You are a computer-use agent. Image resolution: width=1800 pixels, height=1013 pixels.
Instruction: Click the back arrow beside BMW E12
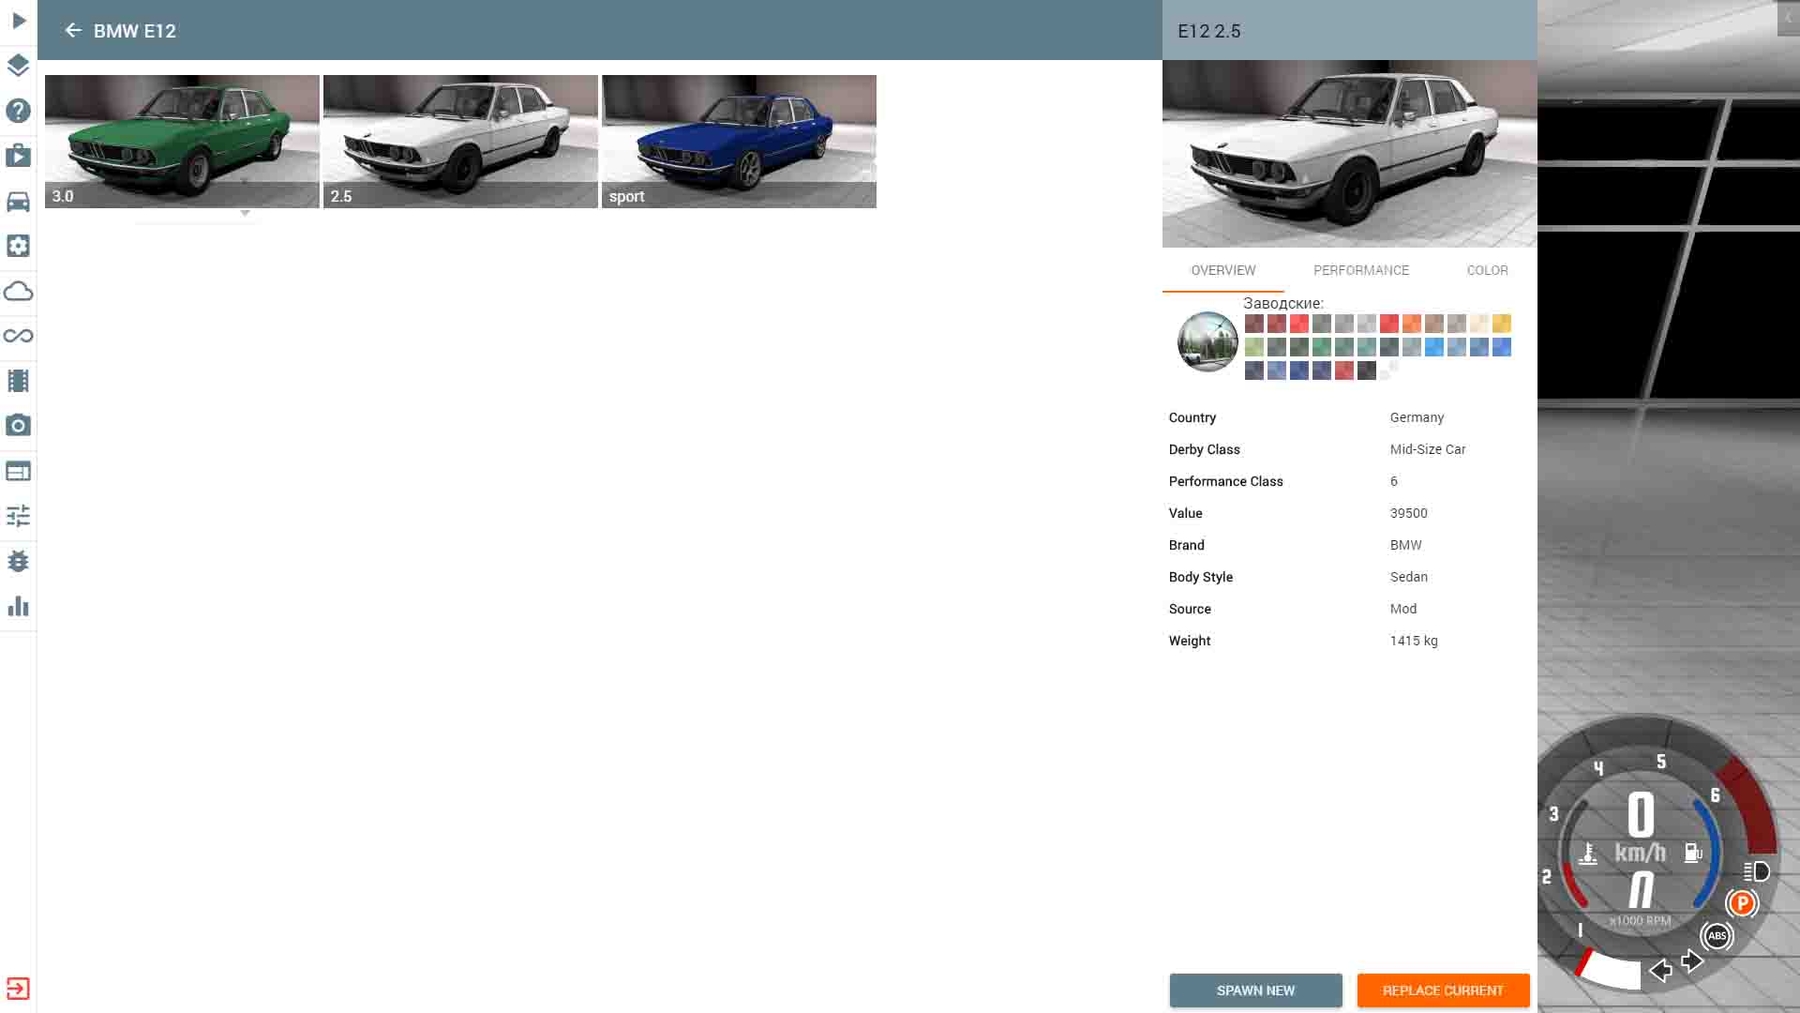click(72, 31)
